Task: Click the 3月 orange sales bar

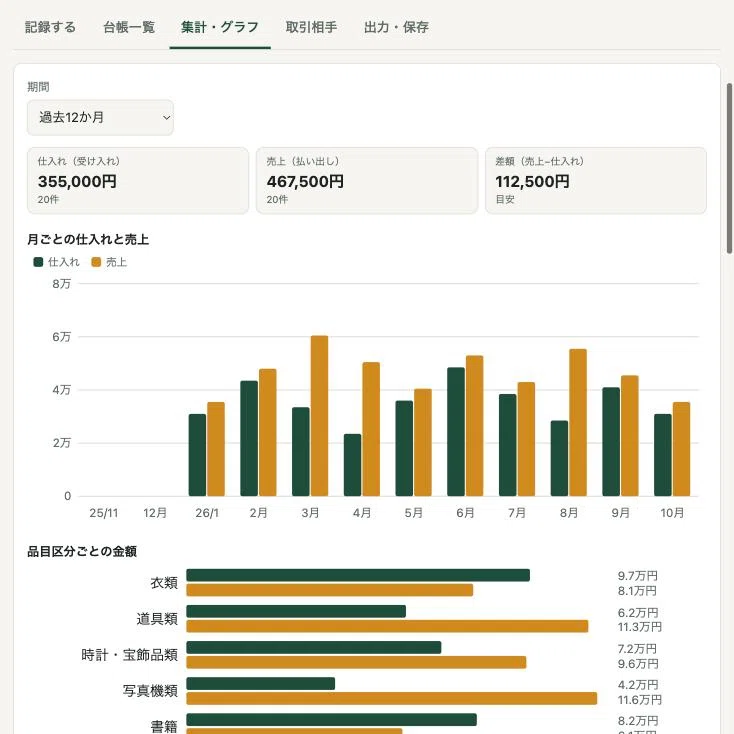Action: pyautogui.click(x=319, y=416)
